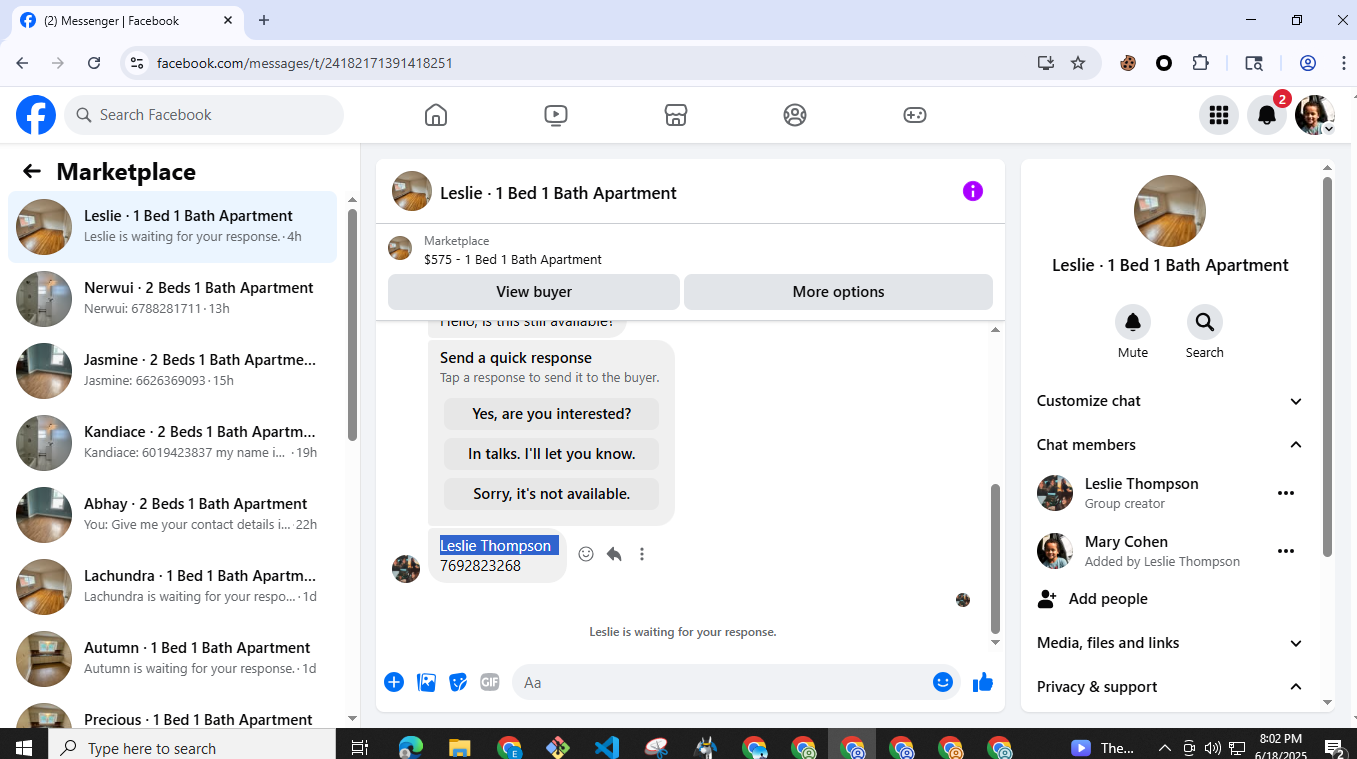Viewport: 1357px width, 759px height.
Task: Send "Yes, are you interested?" quick response
Action: click(551, 414)
